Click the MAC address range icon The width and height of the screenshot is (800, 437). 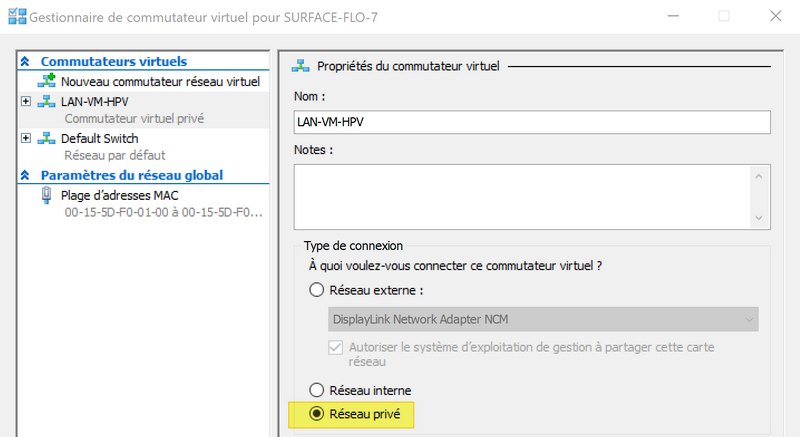46,196
